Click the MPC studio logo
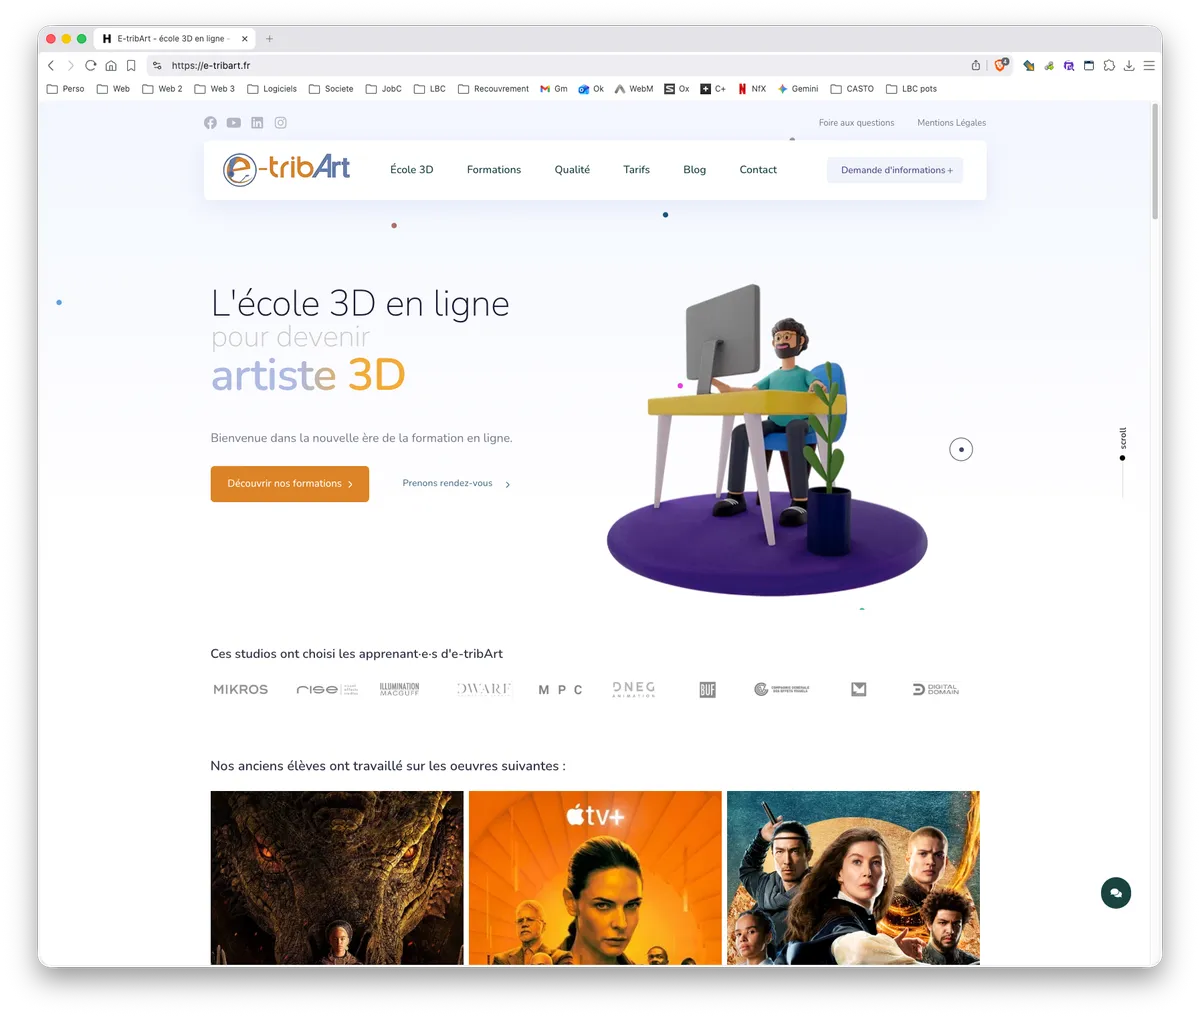The width and height of the screenshot is (1200, 1017). [560, 690]
